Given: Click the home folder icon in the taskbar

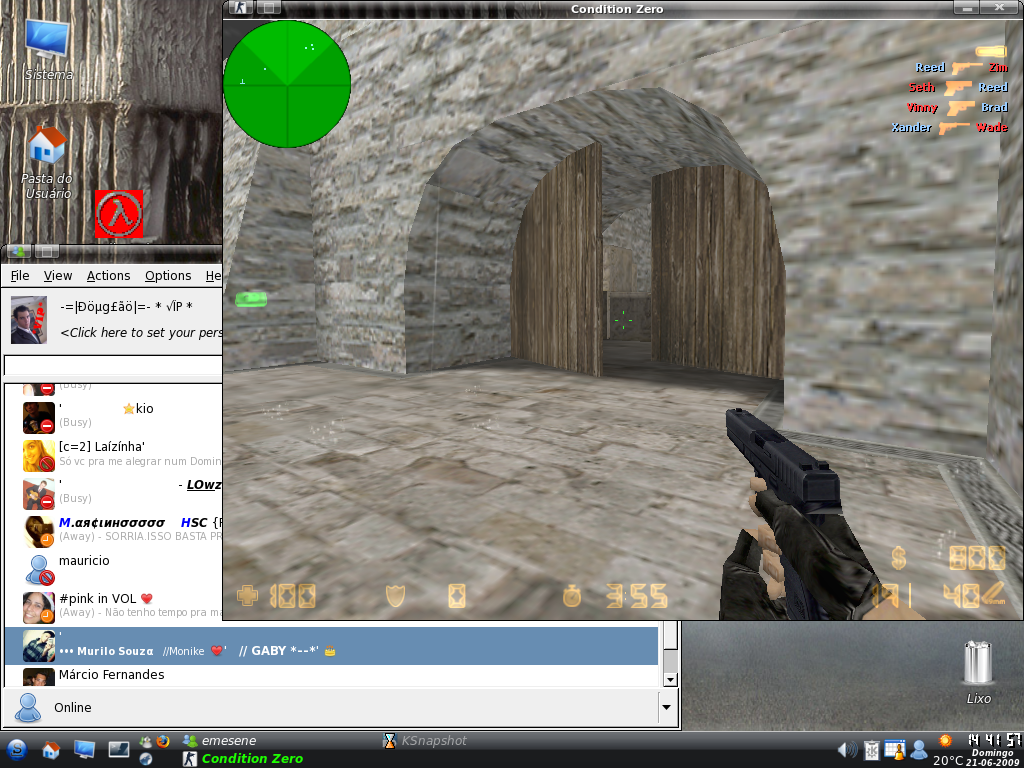Looking at the screenshot, I should click(51, 750).
